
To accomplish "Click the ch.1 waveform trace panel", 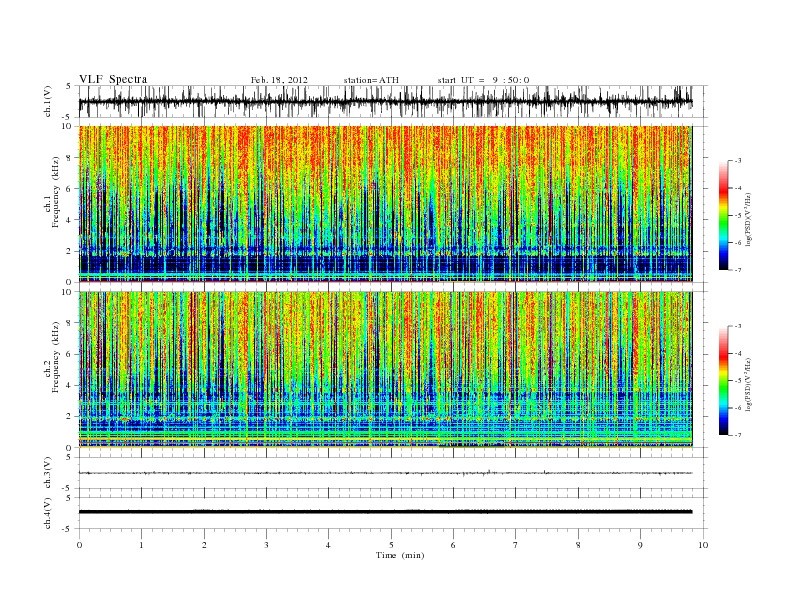I will (x=393, y=101).
